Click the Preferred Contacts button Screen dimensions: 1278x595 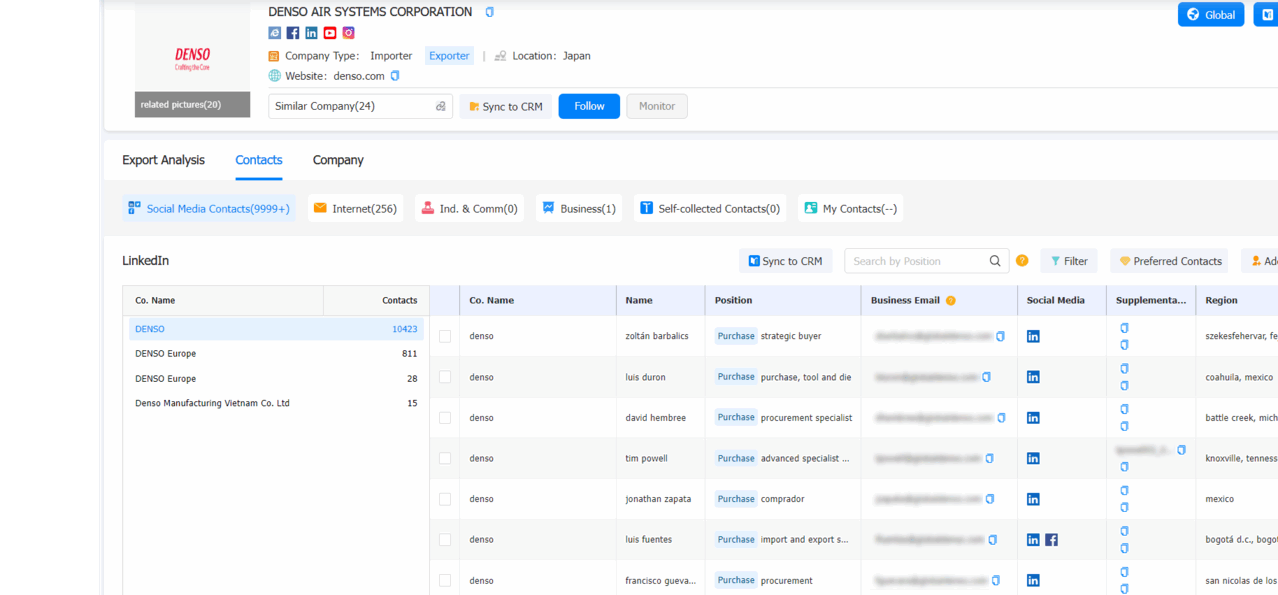(1169, 261)
